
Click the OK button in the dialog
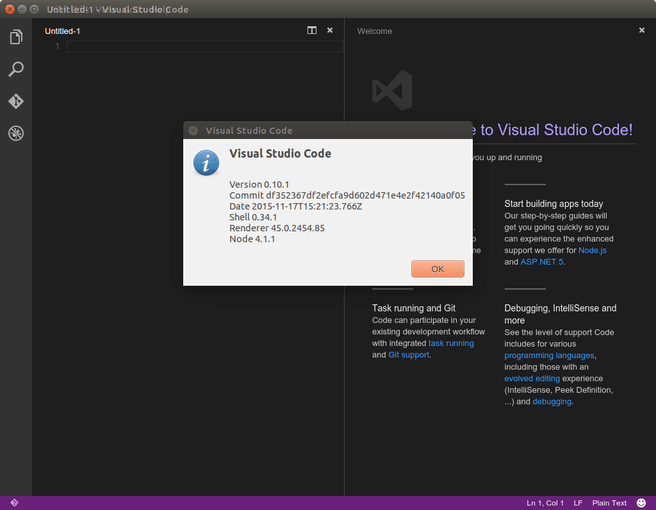pyautogui.click(x=437, y=269)
